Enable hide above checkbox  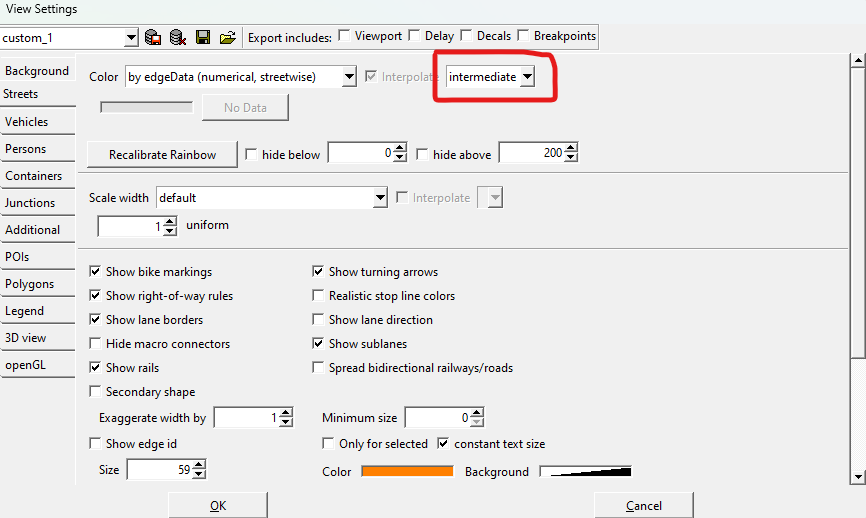pyautogui.click(x=422, y=154)
